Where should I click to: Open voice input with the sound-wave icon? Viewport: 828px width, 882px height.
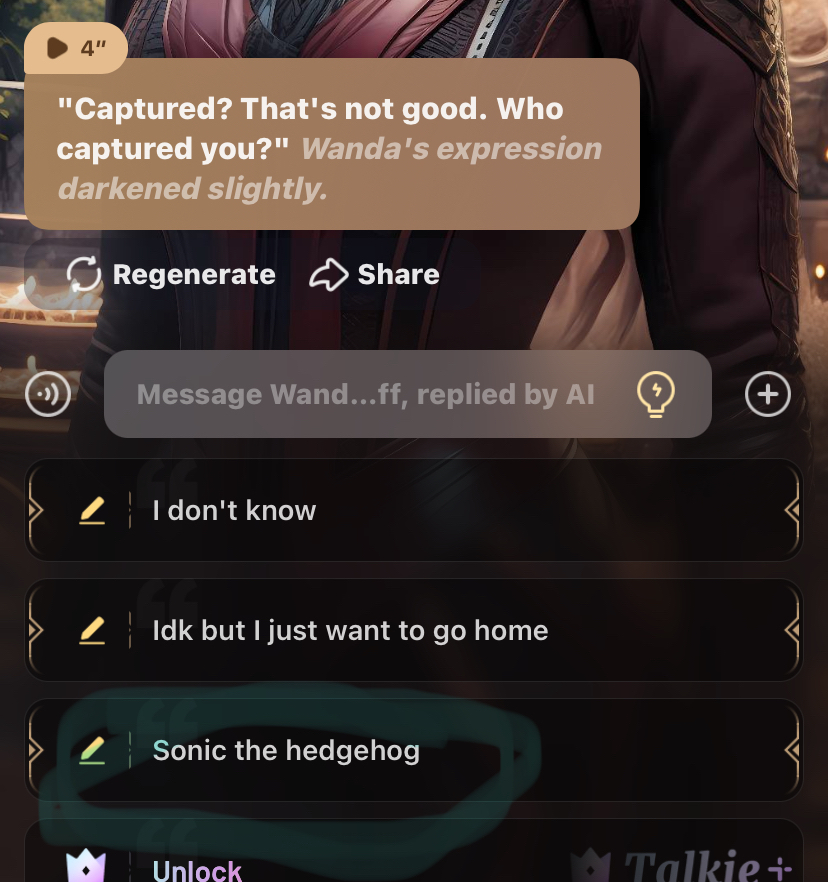click(48, 394)
